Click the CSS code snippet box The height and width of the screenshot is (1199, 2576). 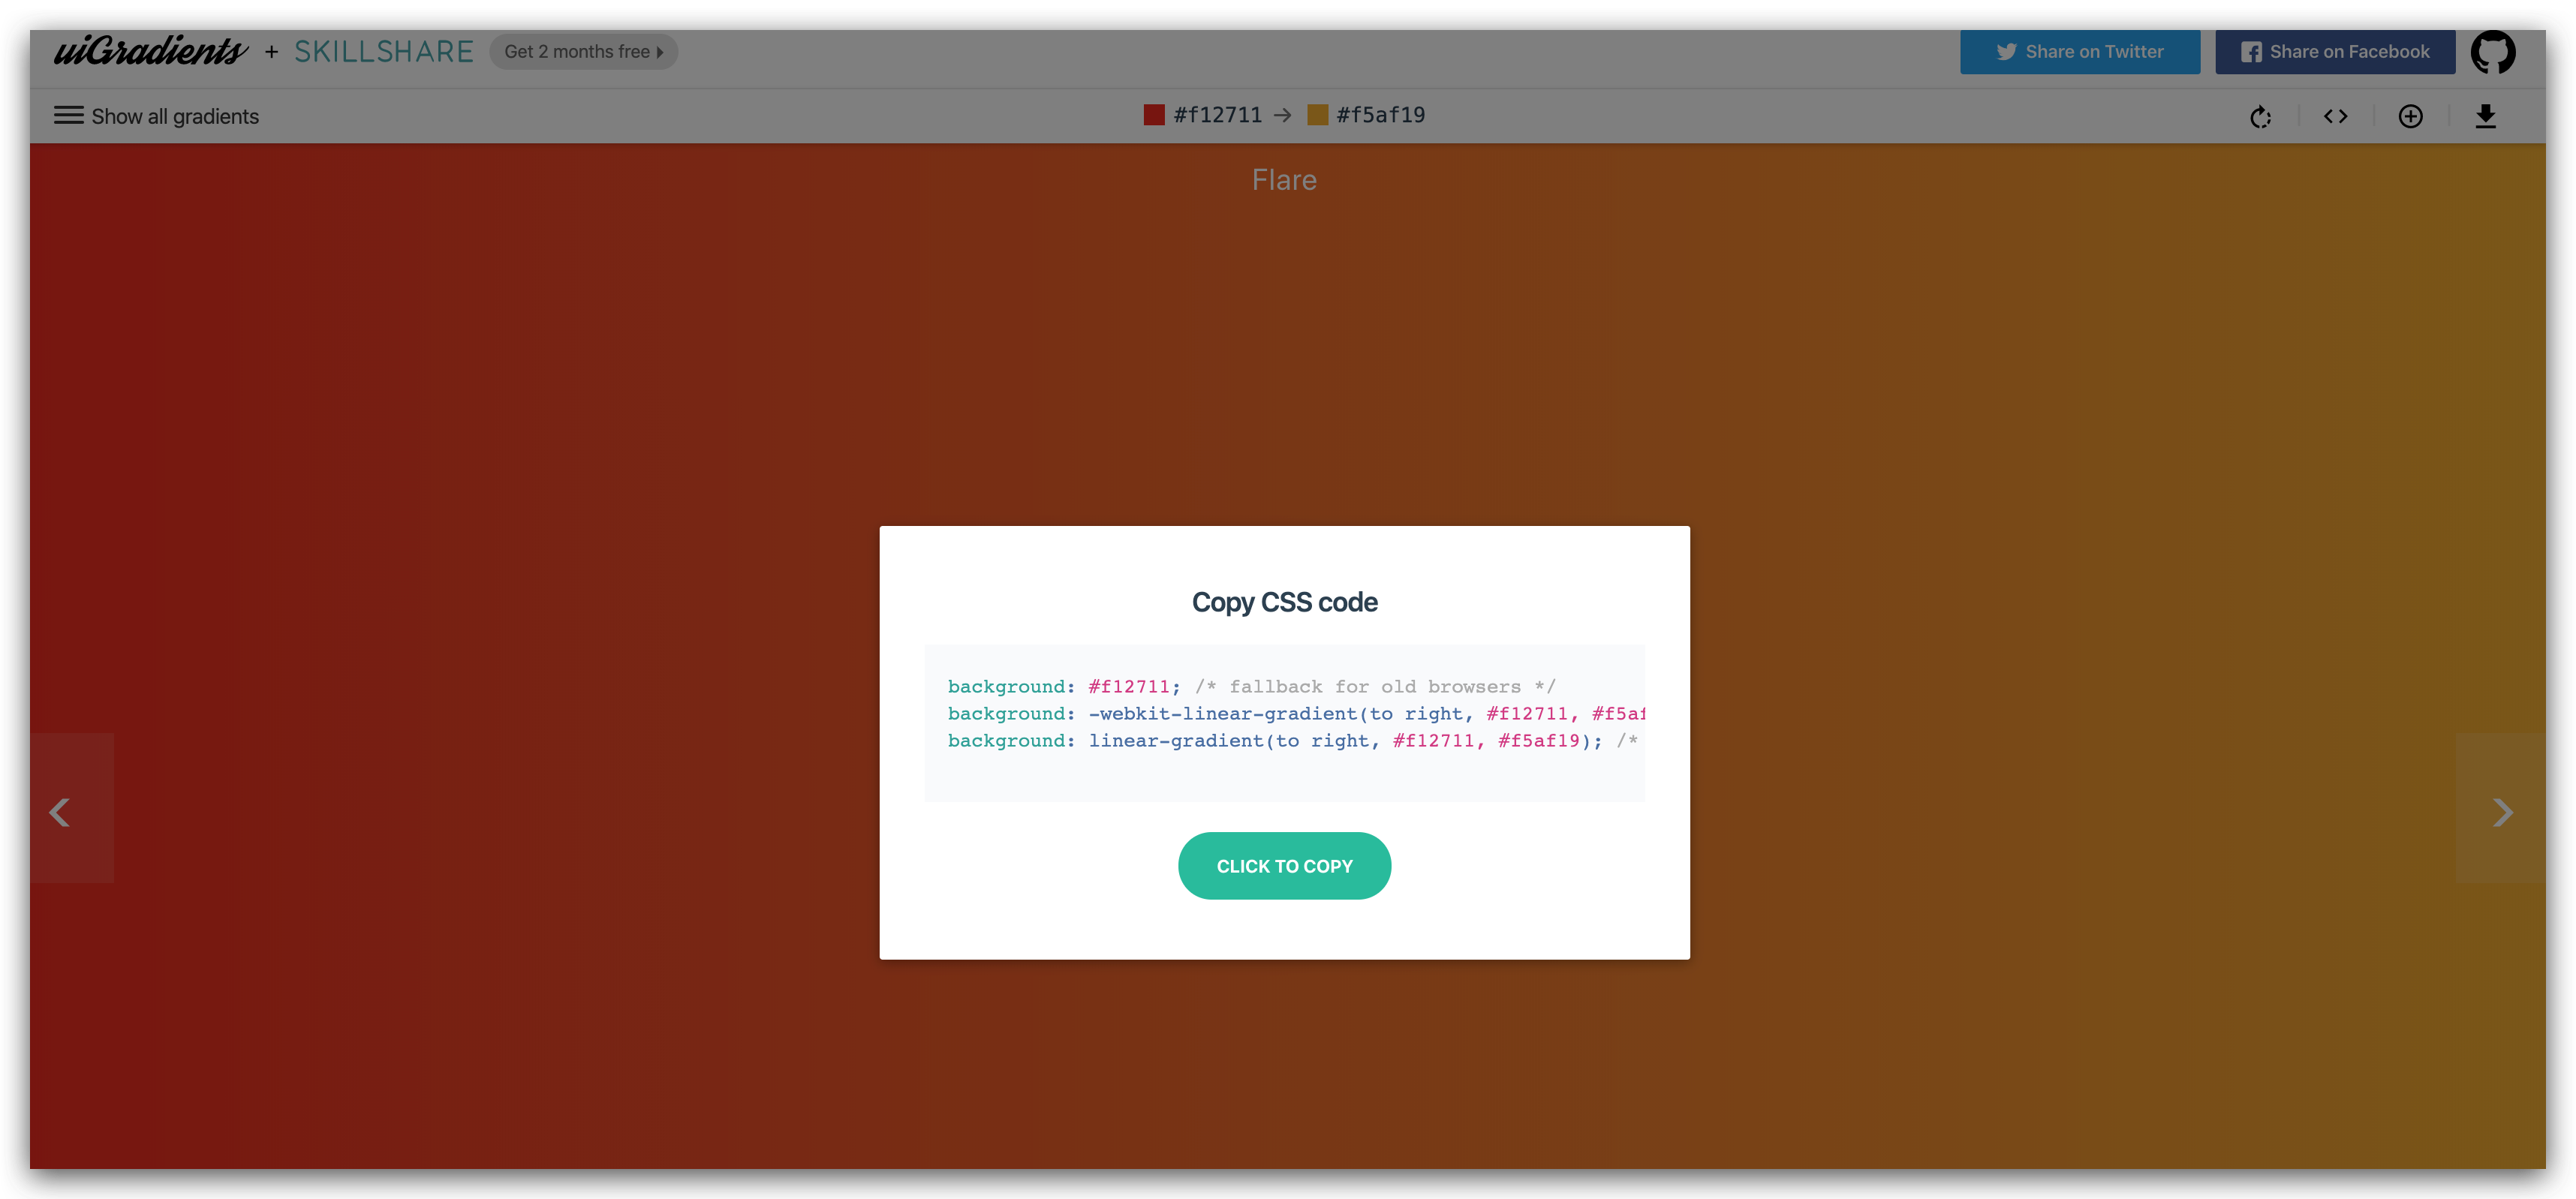[1284, 723]
